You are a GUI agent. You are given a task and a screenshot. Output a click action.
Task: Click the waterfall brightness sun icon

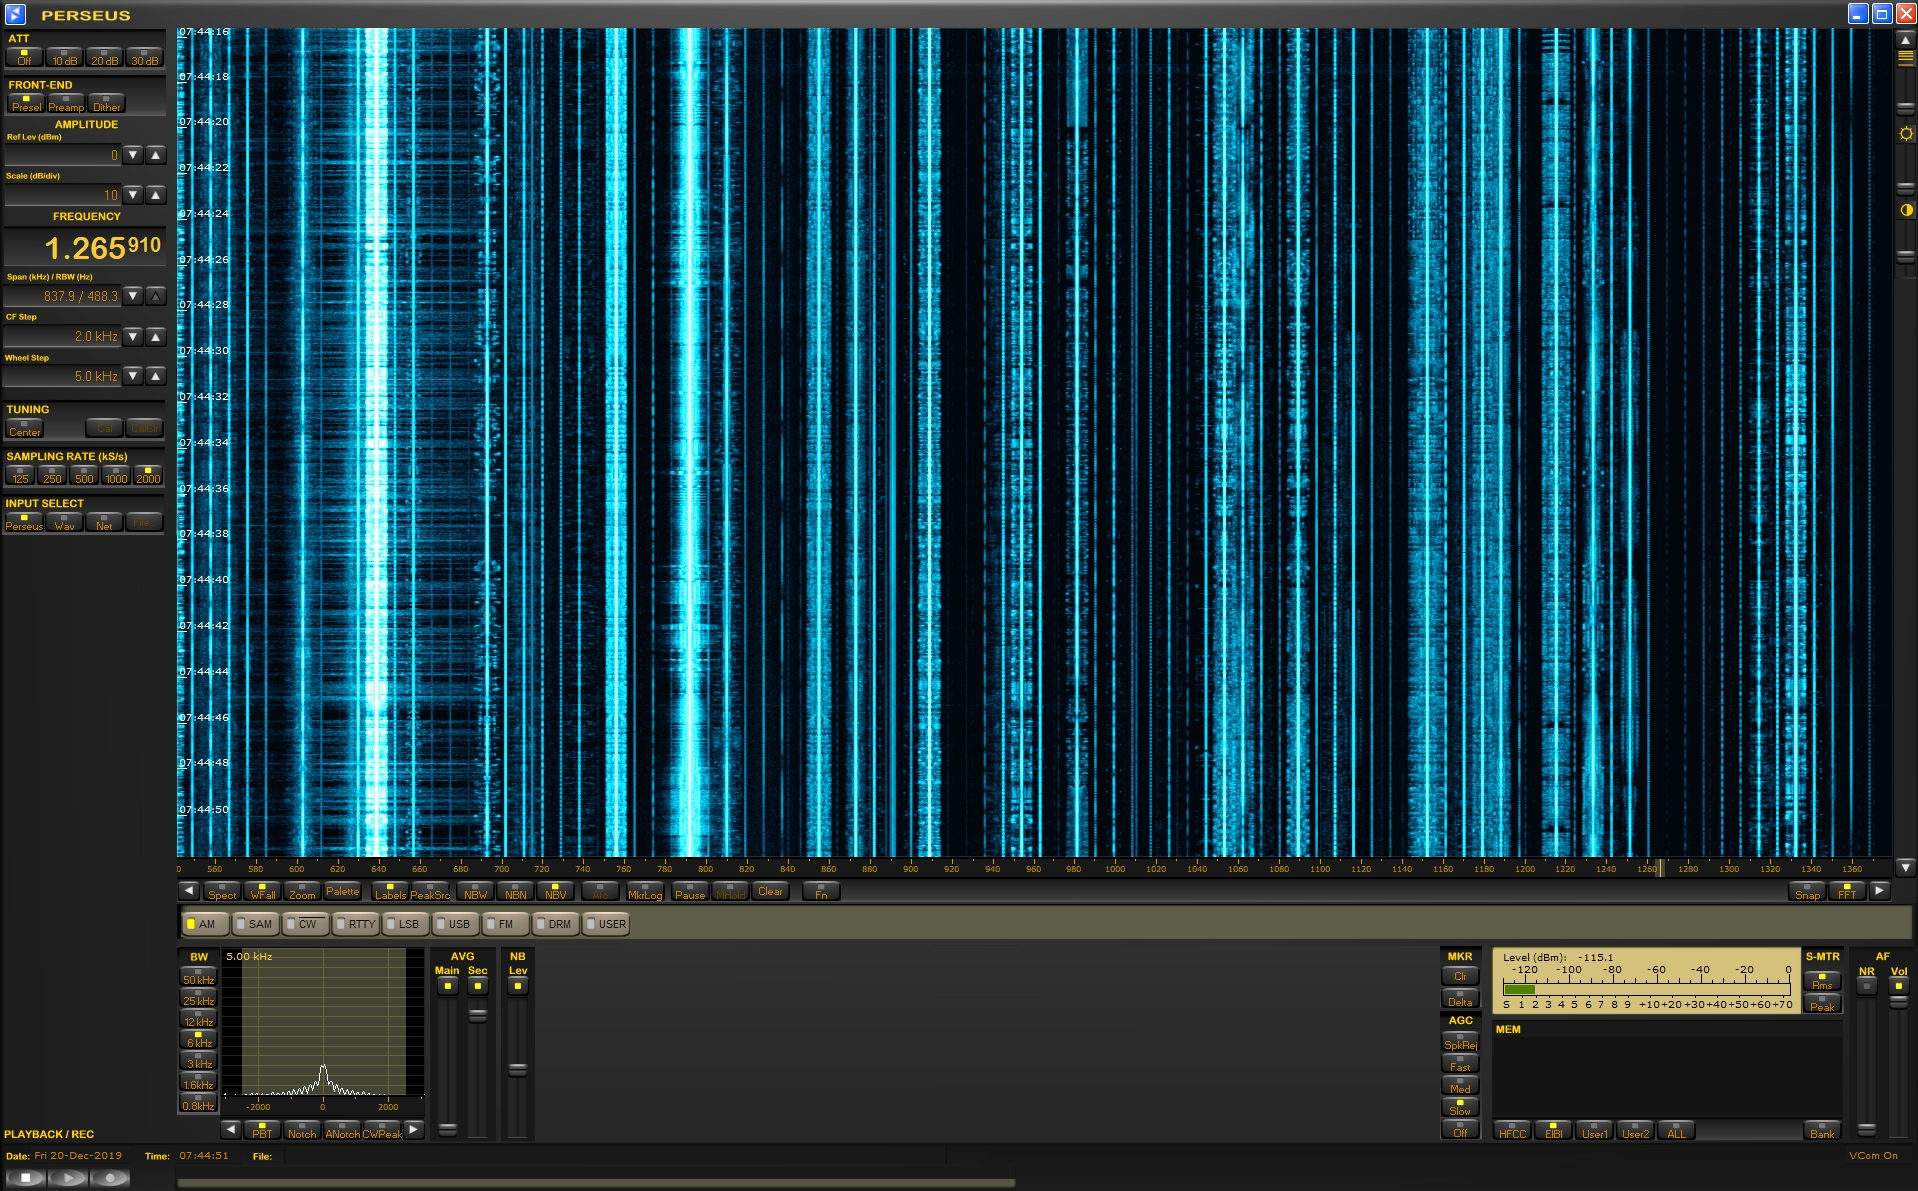[x=1906, y=134]
